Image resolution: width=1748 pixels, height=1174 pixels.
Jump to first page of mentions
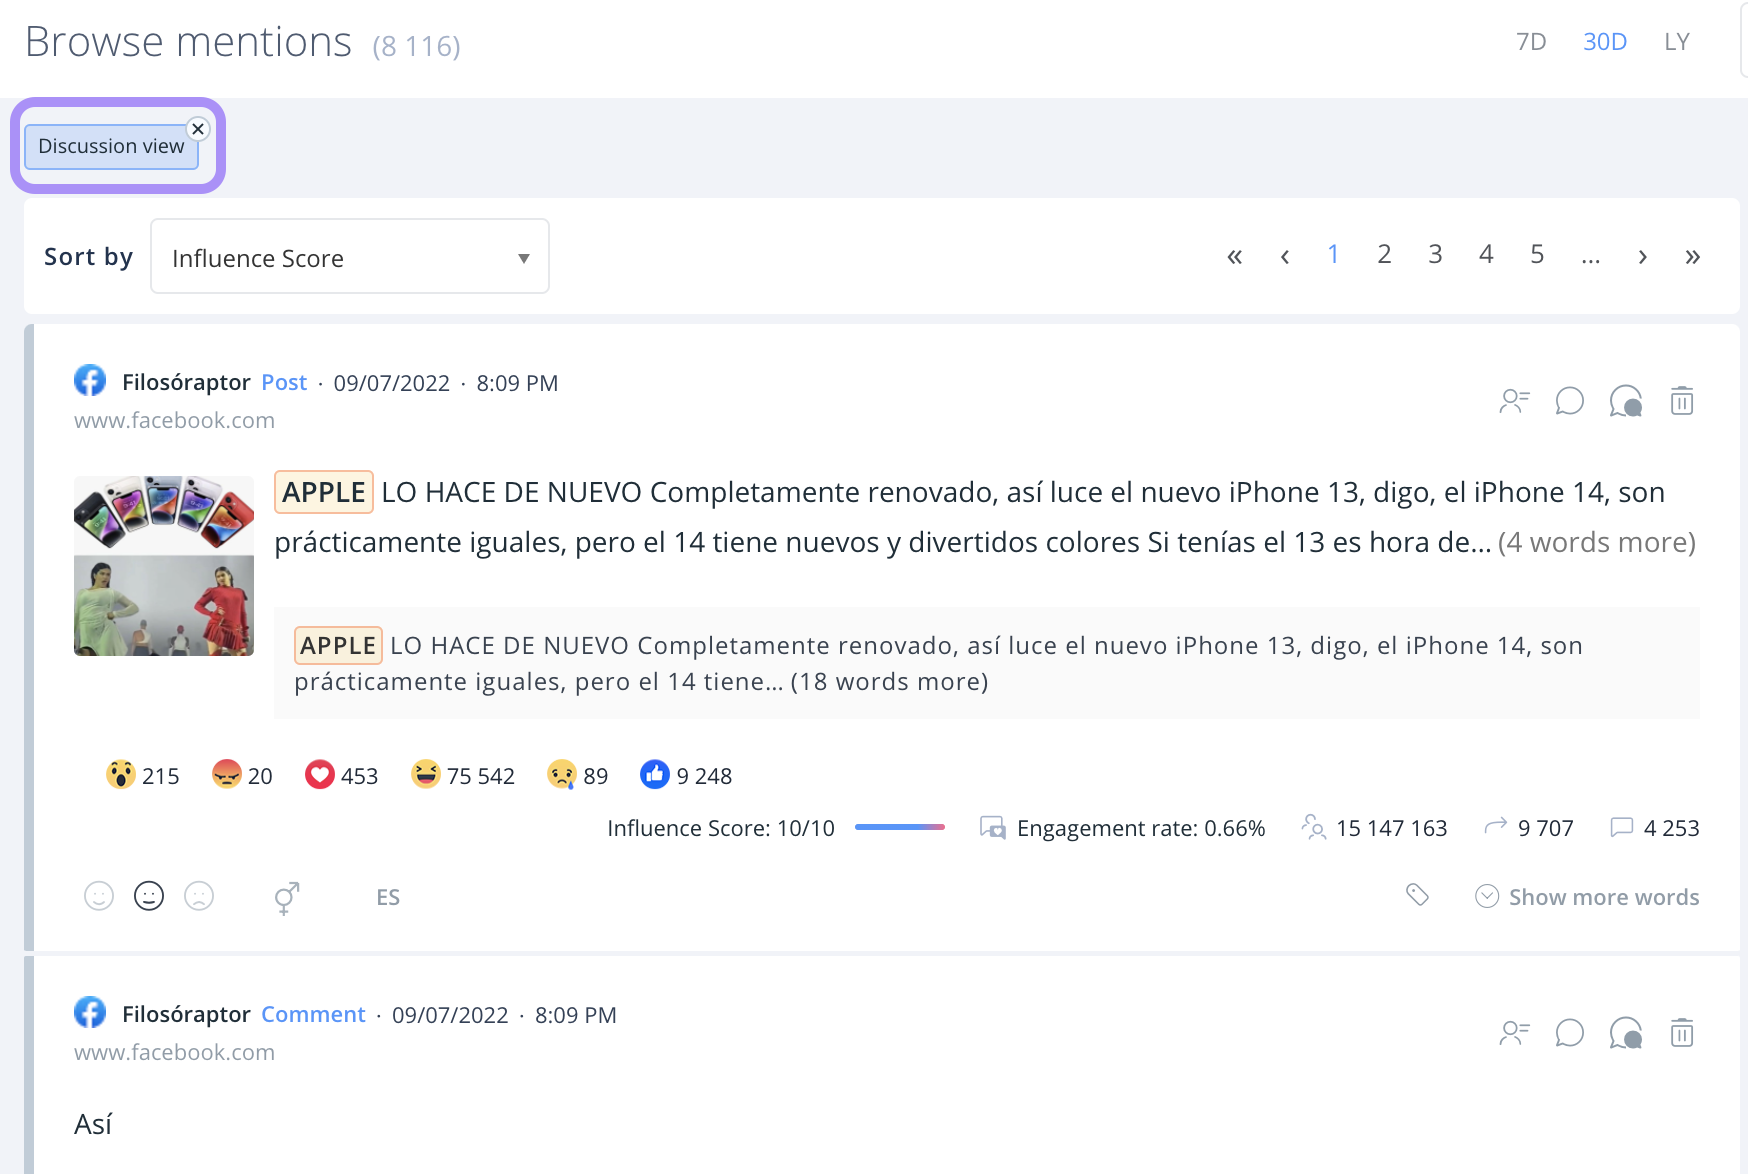click(1234, 256)
